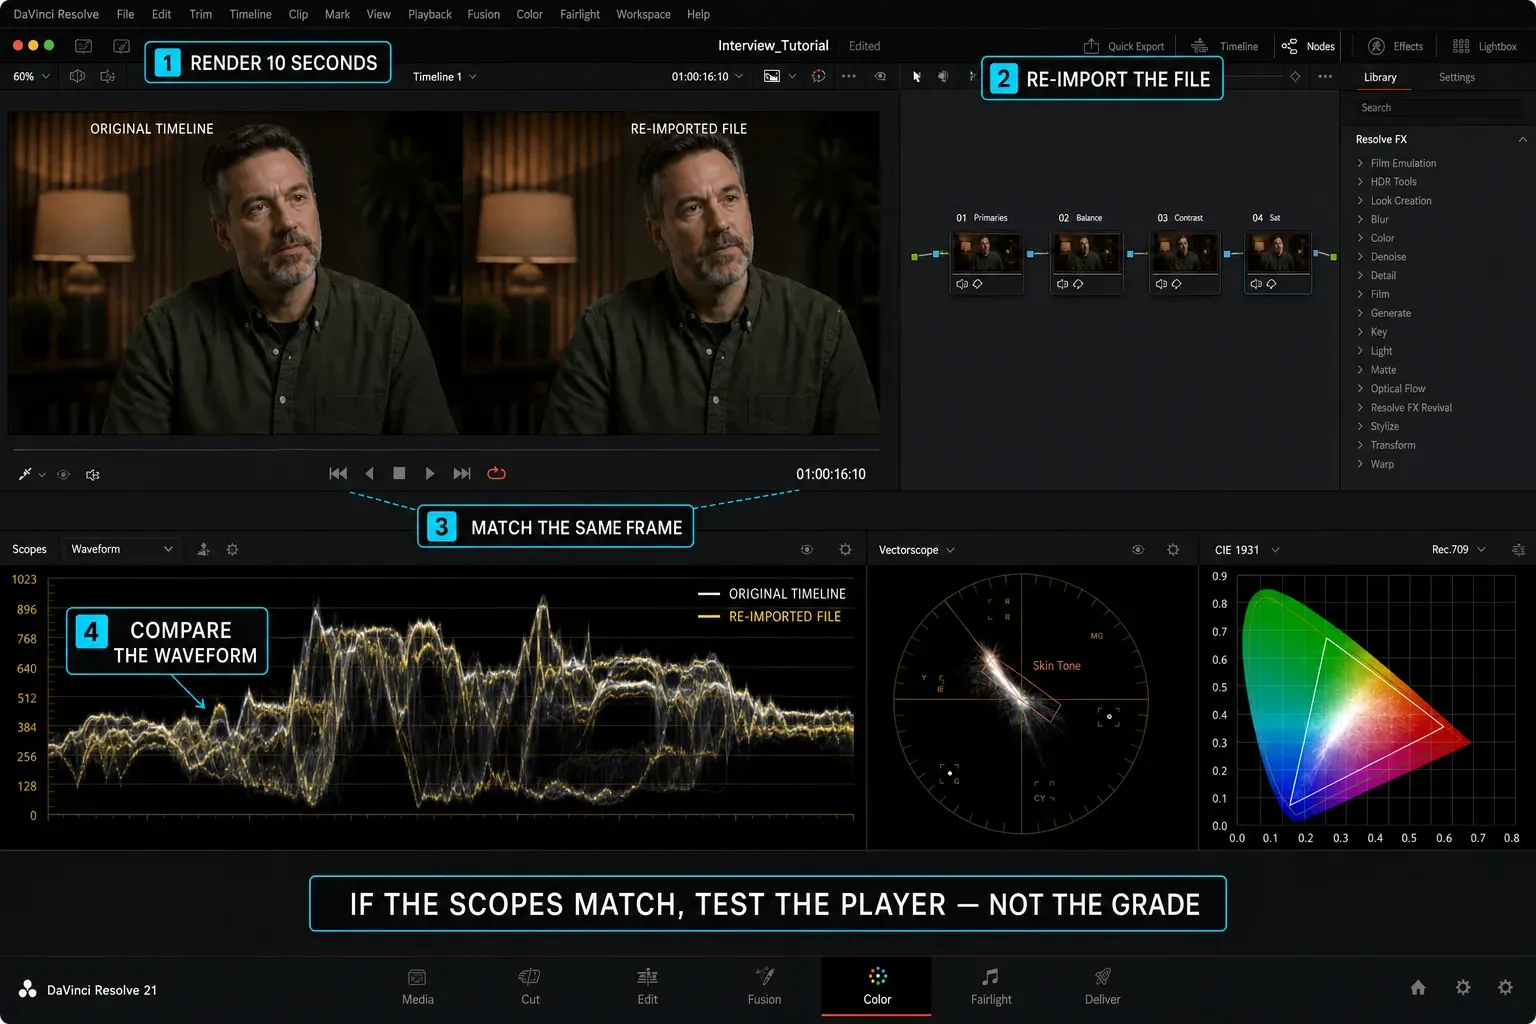This screenshot has height=1024, width=1536.
Task: Open the Vectorscope settings gear
Action: (1173, 550)
